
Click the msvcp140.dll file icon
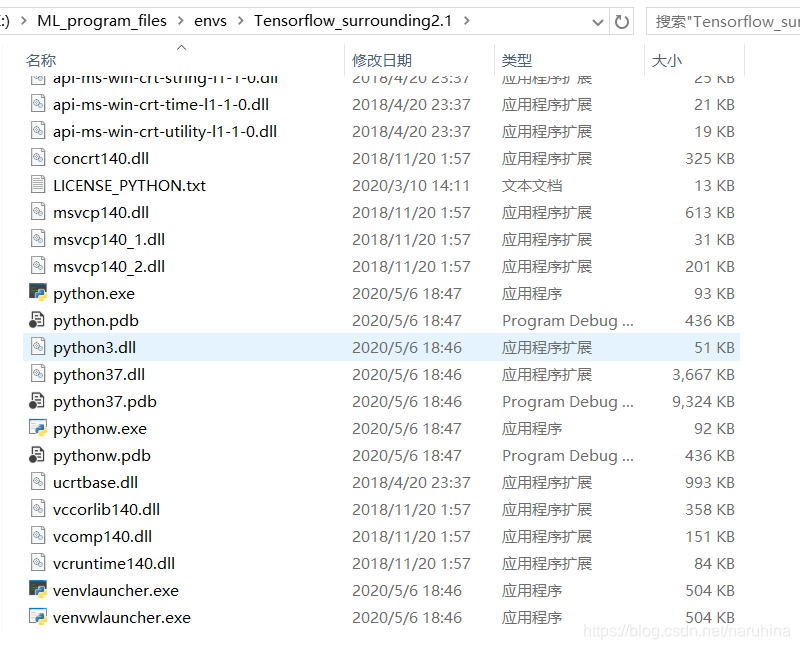point(38,212)
